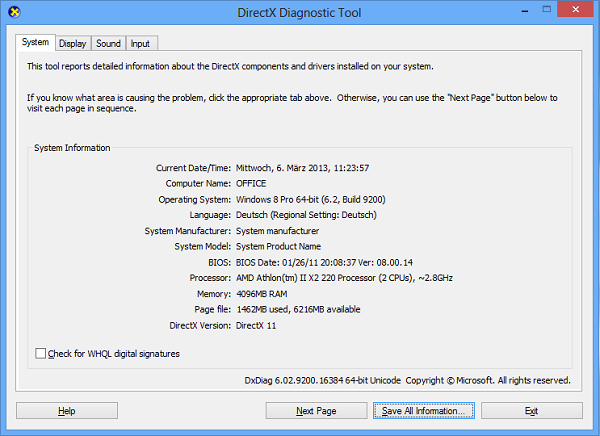The image size is (600, 436).
Task: Minimize the DirectX Diagnostic Tool window
Action: (525, 10)
